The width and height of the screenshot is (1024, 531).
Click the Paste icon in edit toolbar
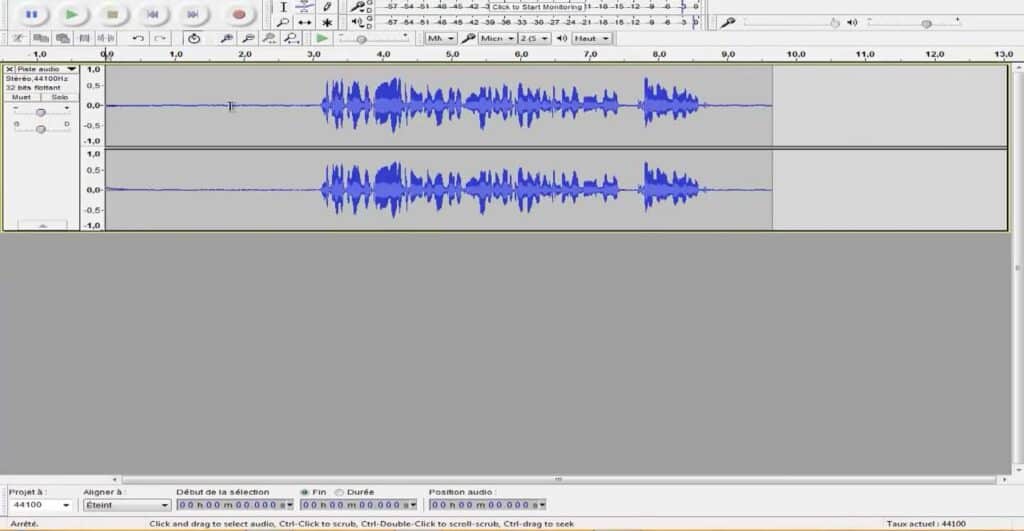63,39
